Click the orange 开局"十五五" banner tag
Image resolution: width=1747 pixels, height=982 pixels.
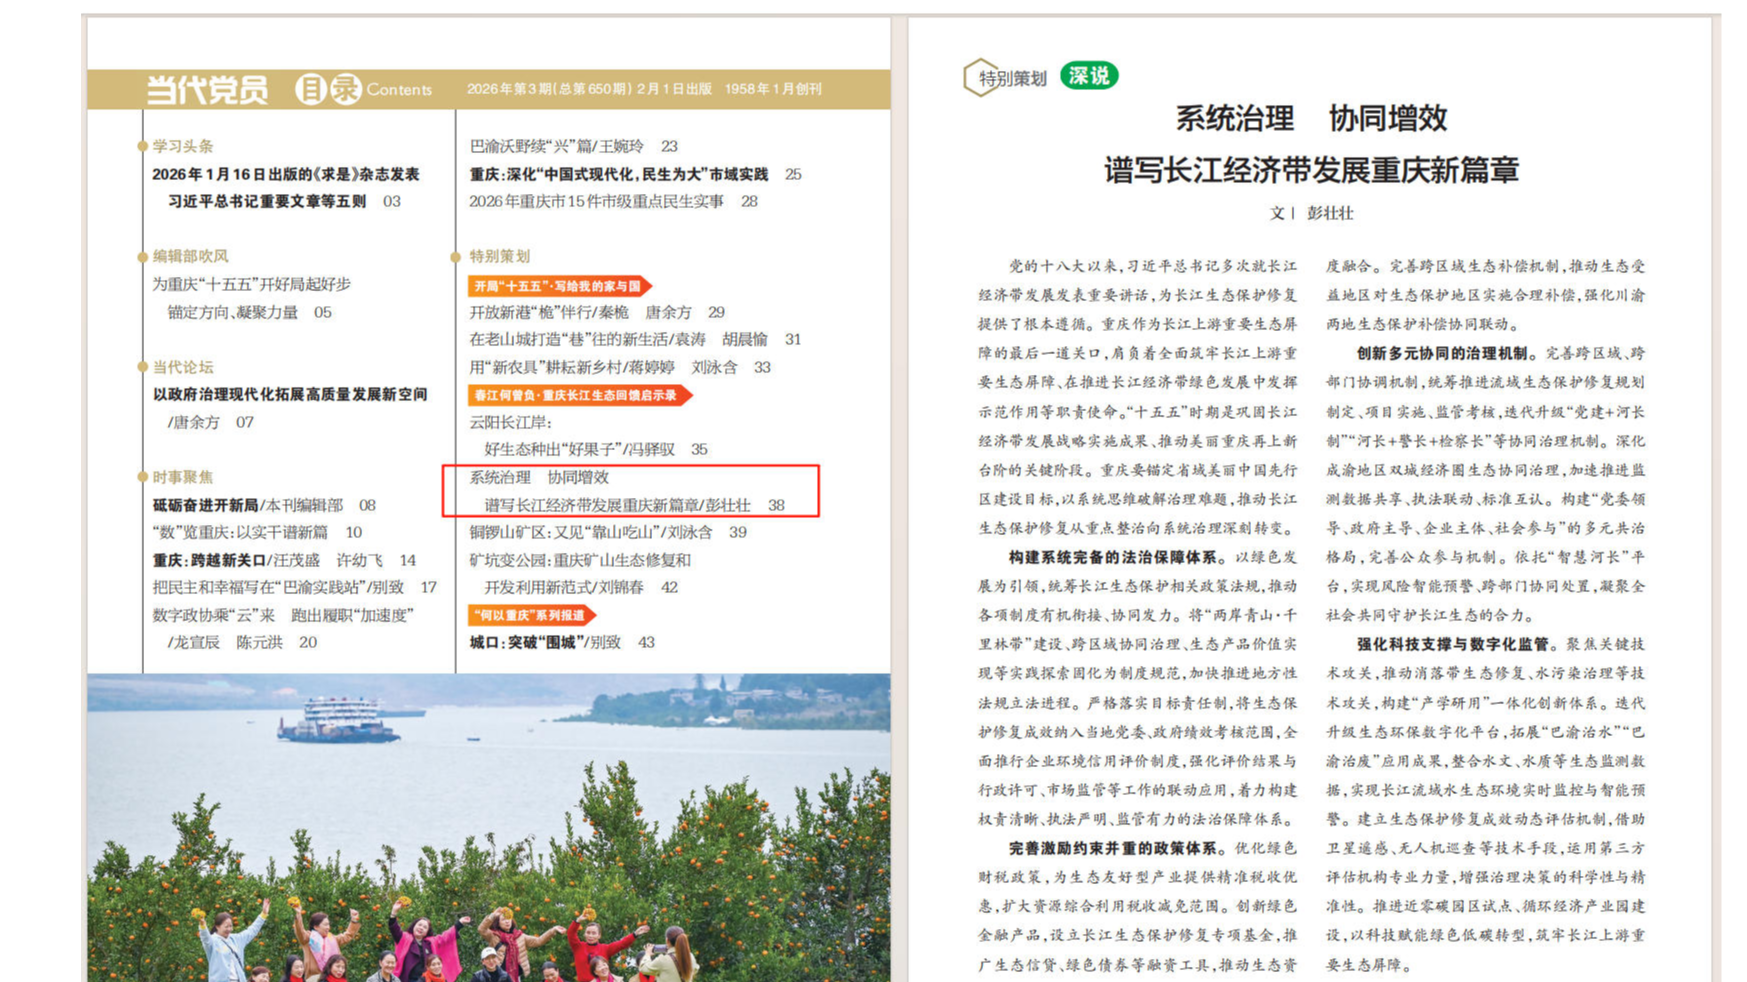point(558,286)
